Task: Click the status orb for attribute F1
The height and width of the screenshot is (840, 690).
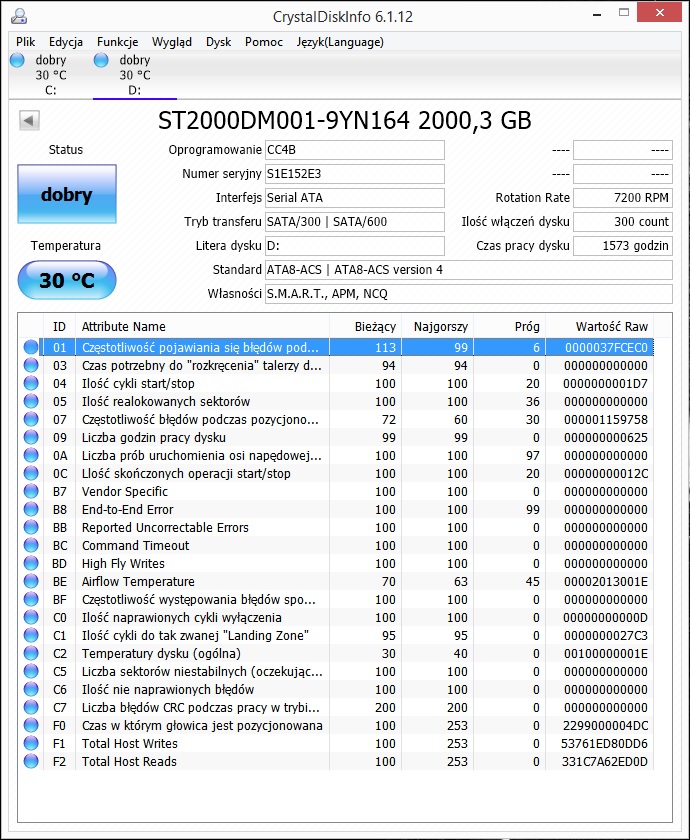Action: (x=31, y=744)
